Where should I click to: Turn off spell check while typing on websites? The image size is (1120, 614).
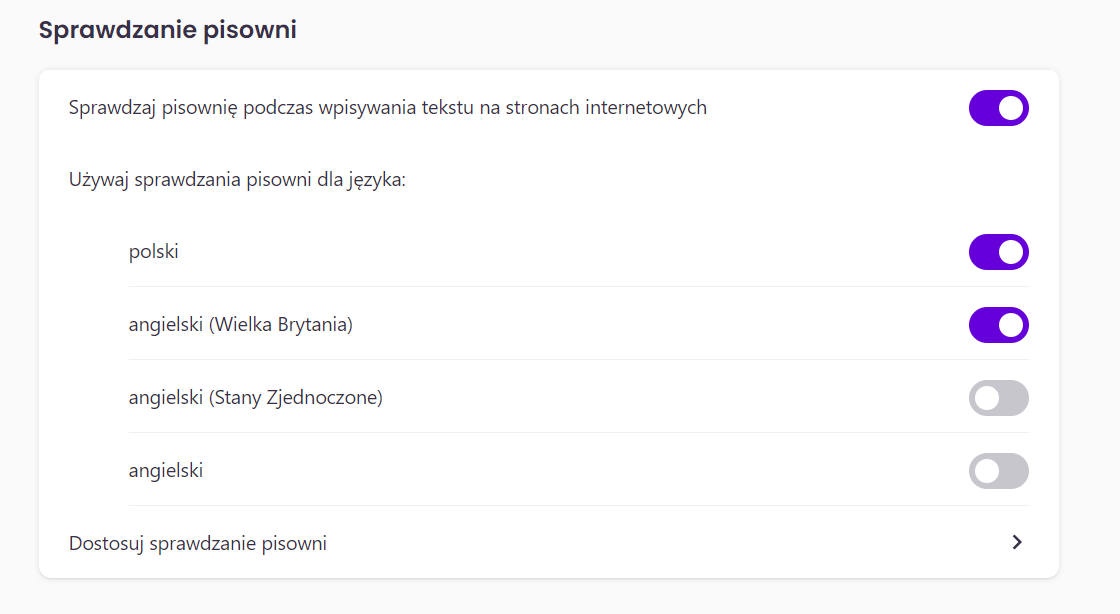(999, 108)
